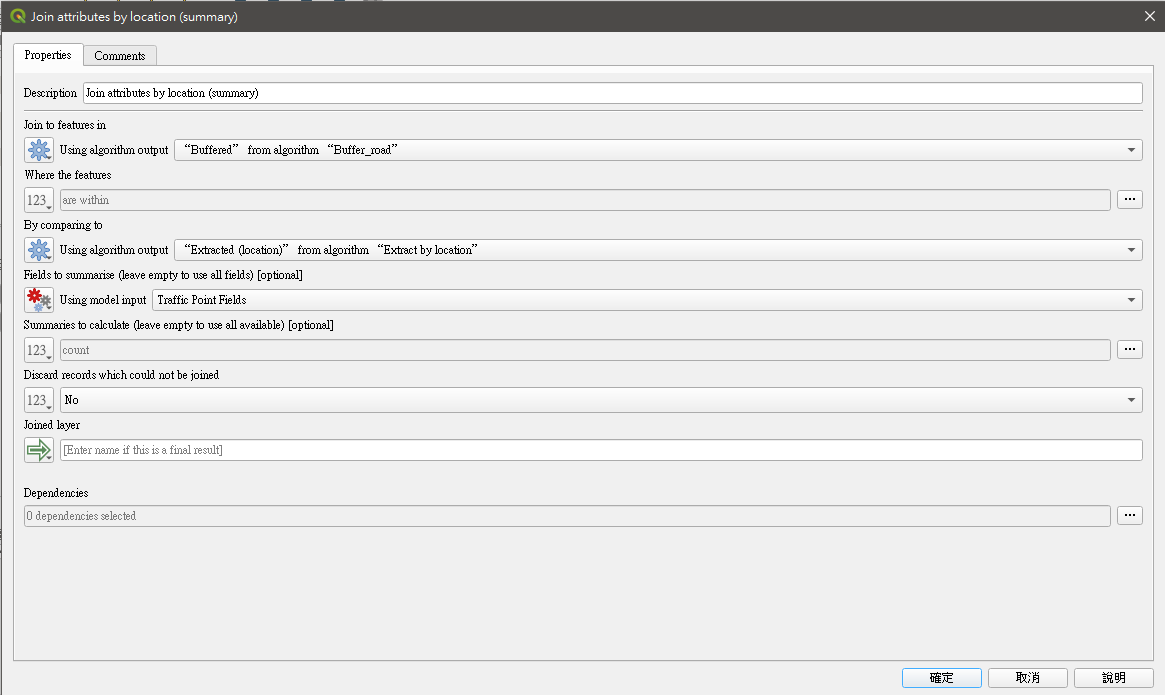Screen dimensions: 1165x695
Task: Click the value type icon beside 'are within'
Action: click(x=39, y=200)
